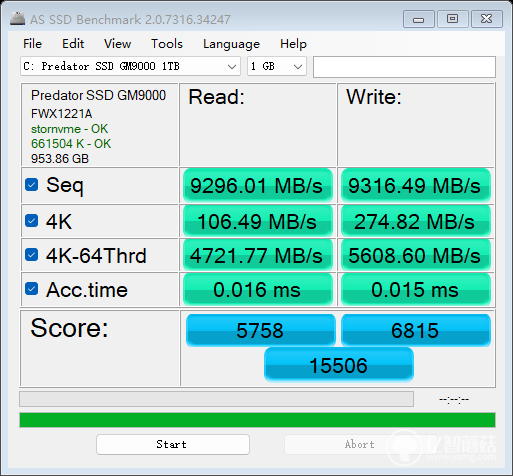Open the Help menu
Viewport: 513px width, 476px height.
coord(293,44)
